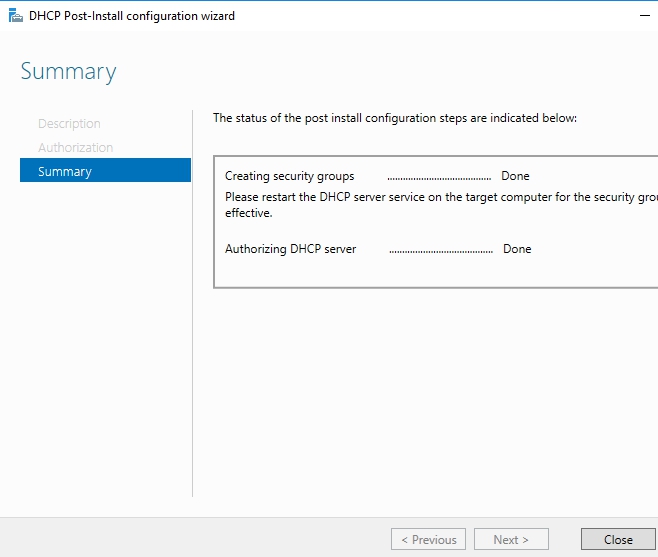Go to the Description step in sidebar
The image size is (658, 557).
[69, 124]
